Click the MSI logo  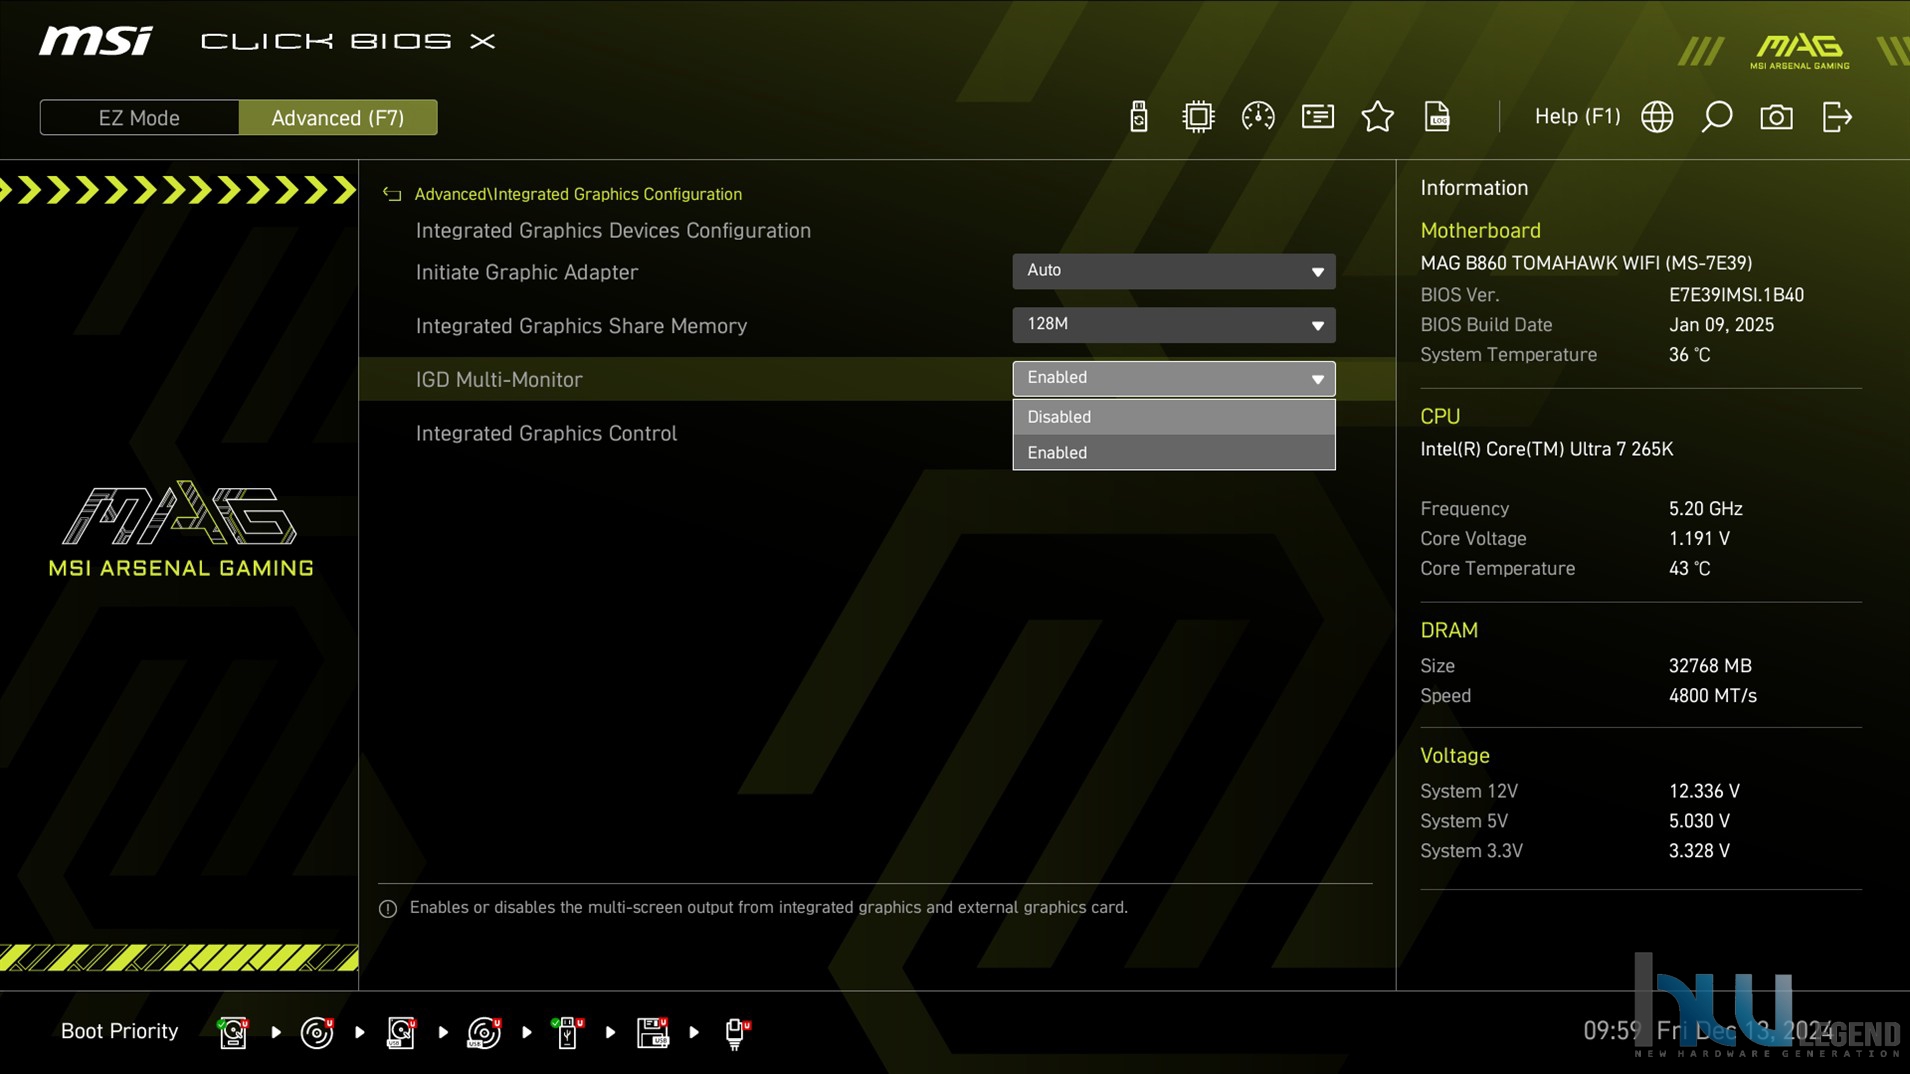point(96,41)
